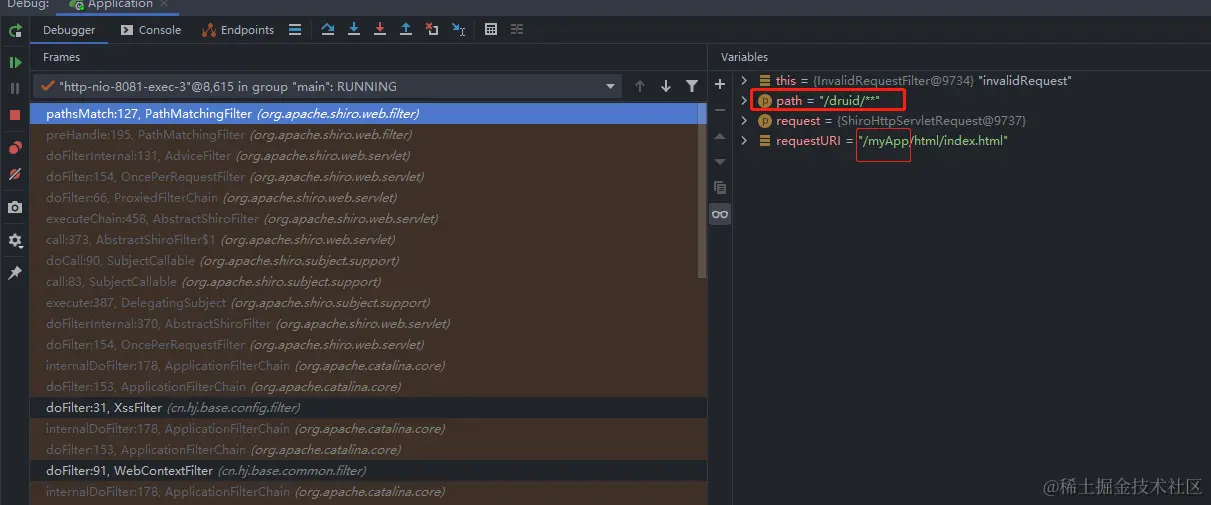Resume program execution
The image size is (1211, 505).
(15, 62)
